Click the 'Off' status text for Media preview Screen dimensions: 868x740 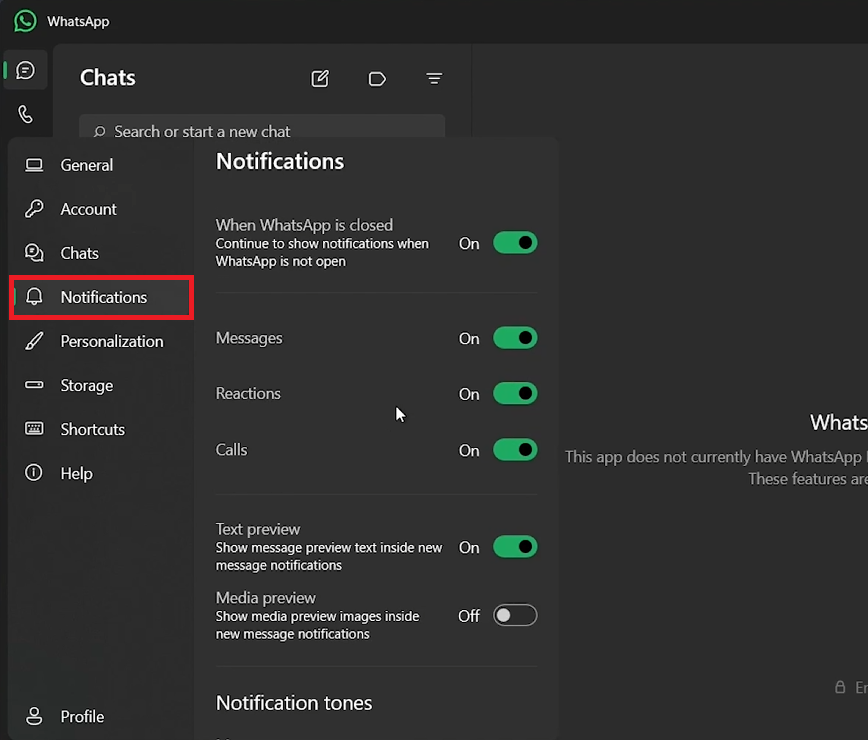click(469, 616)
